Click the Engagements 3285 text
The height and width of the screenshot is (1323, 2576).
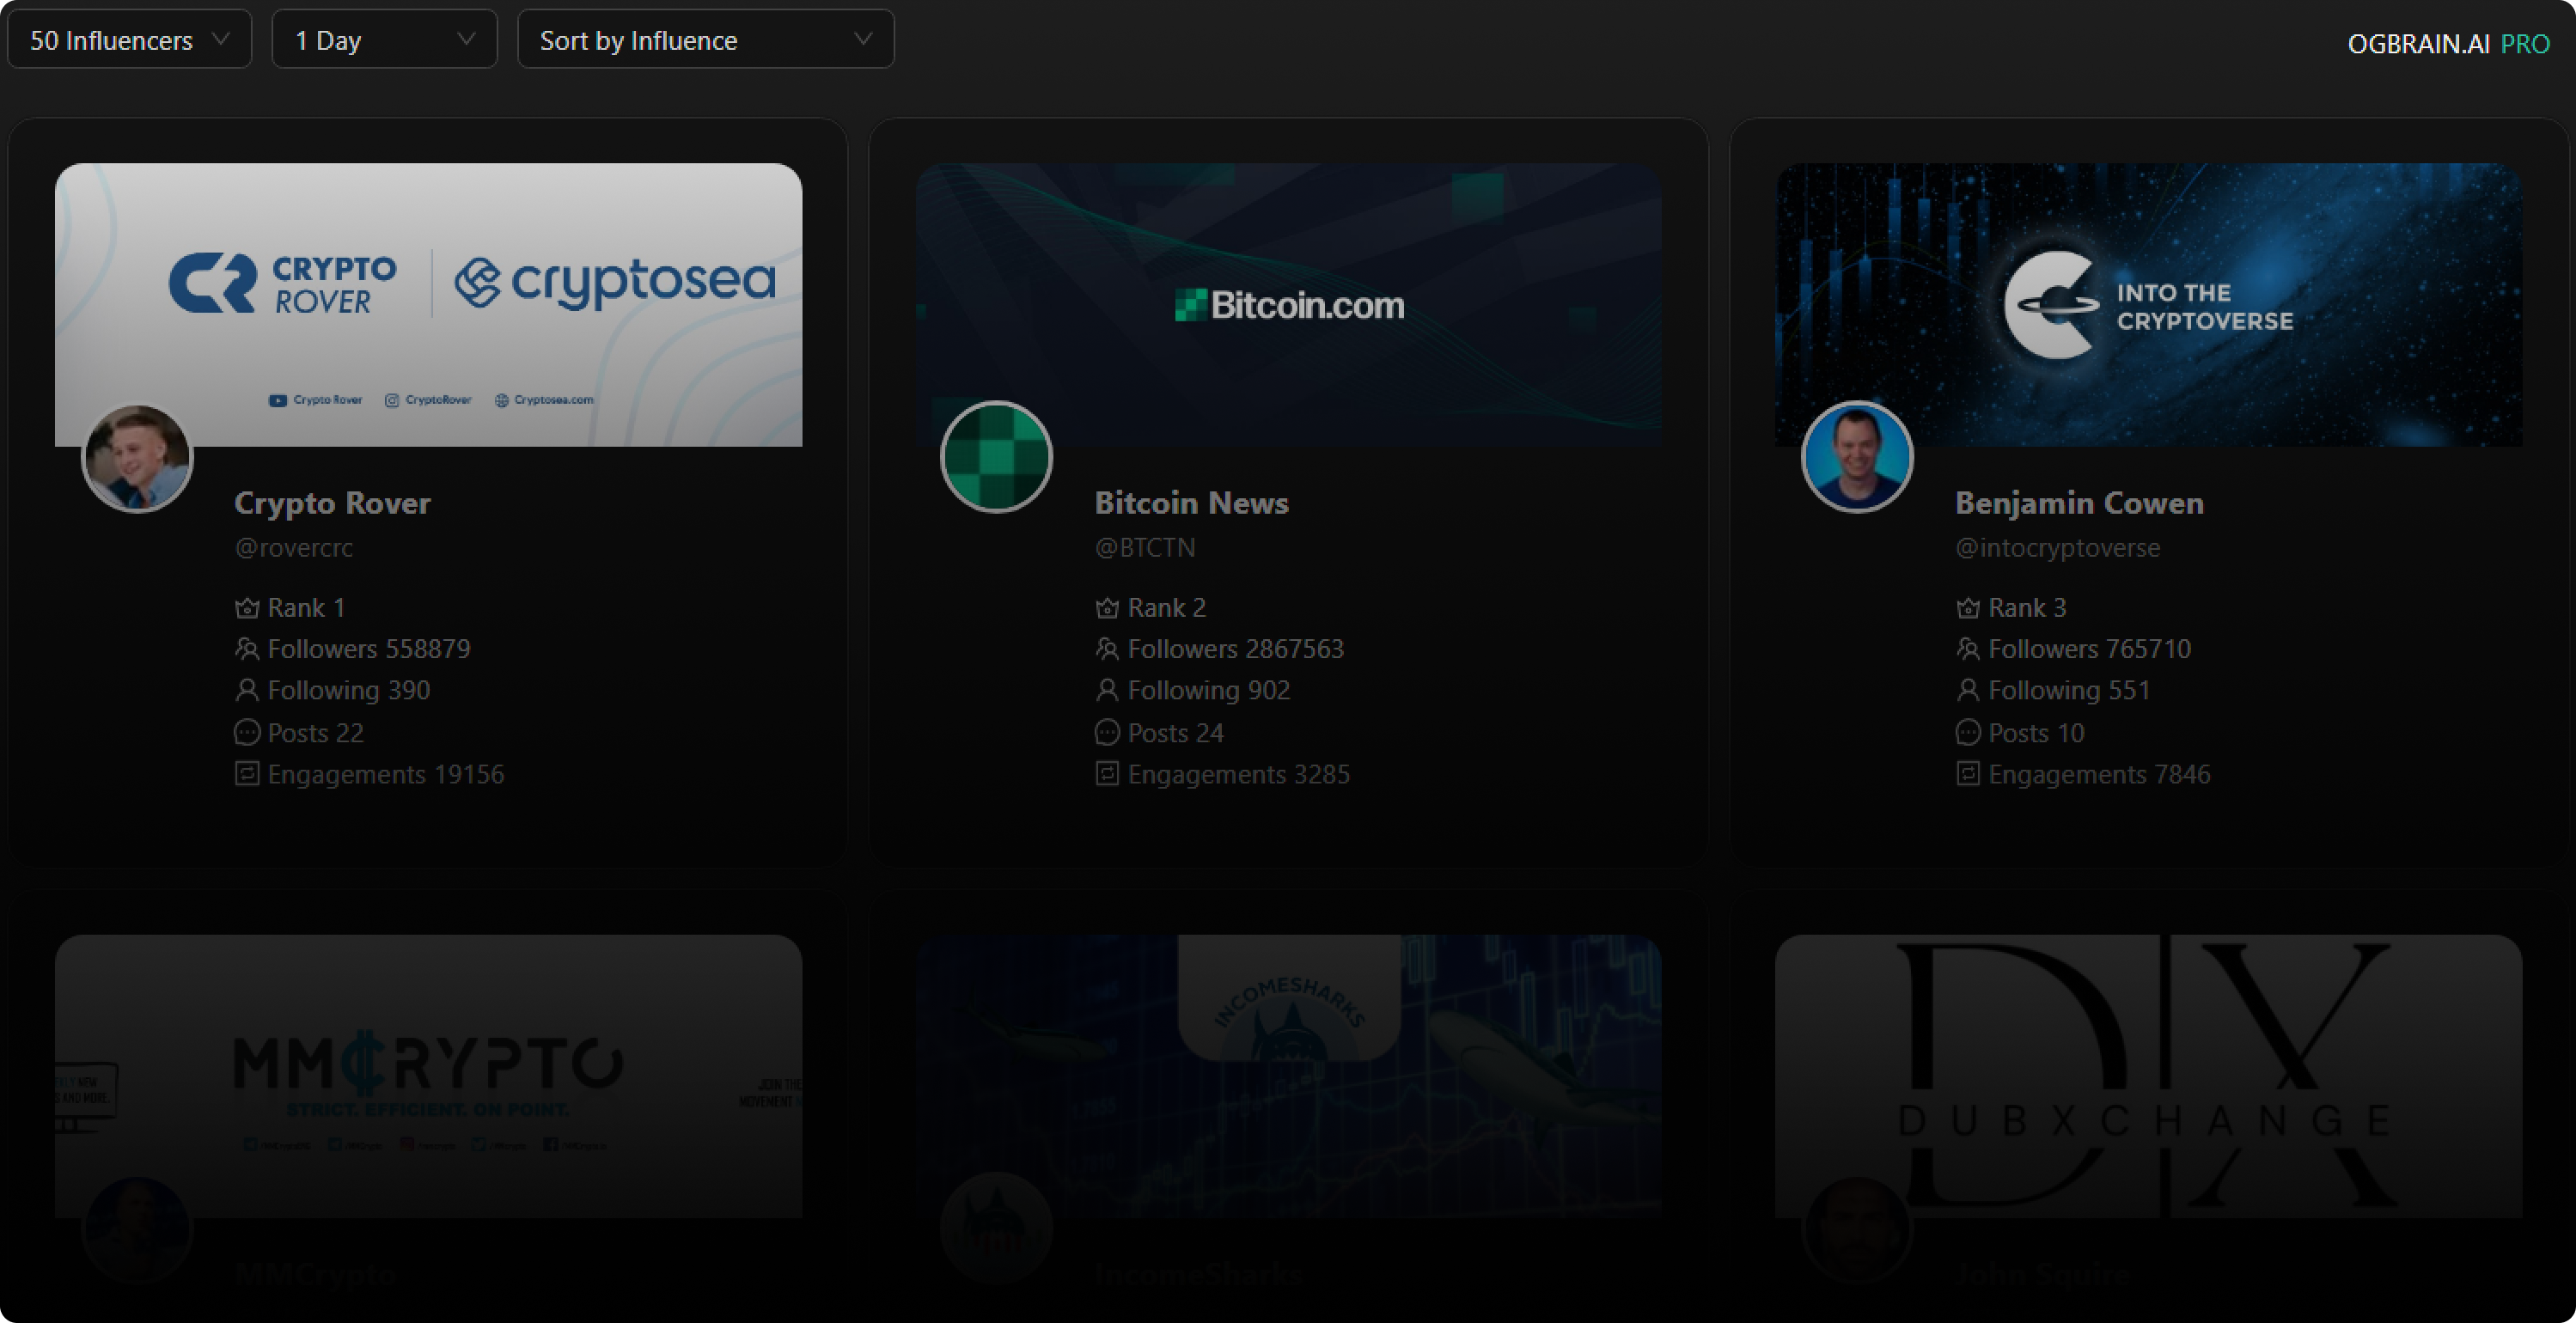pyautogui.click(x=1239, y=775)
